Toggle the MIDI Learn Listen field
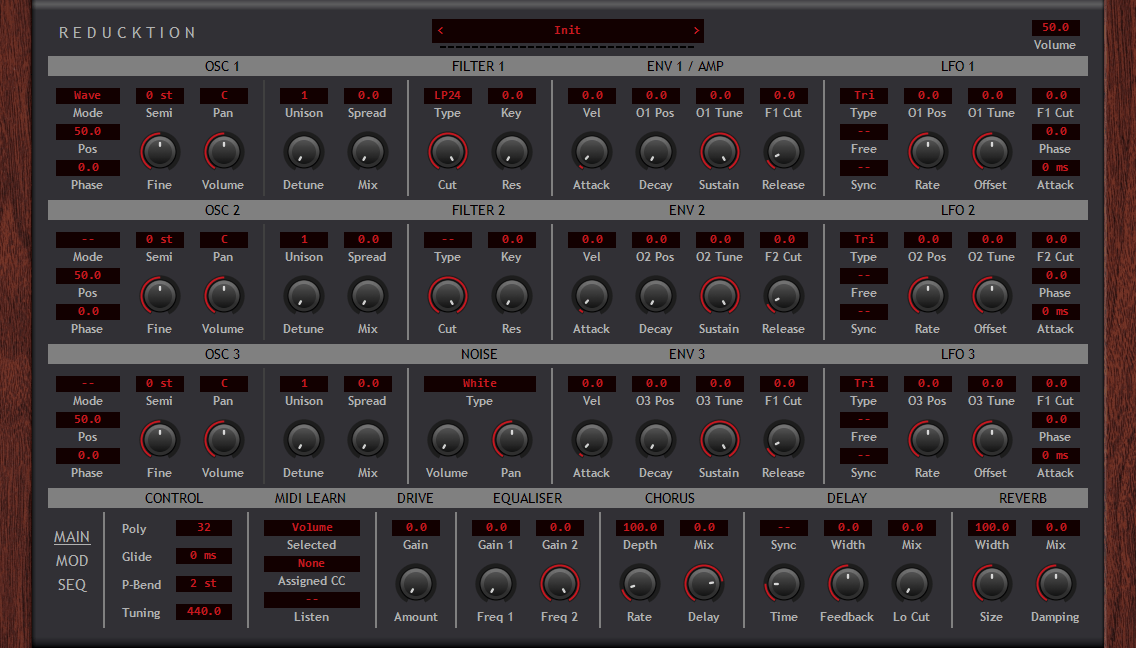The height and width of the screenshot is (648, 1136). [311, 600]
